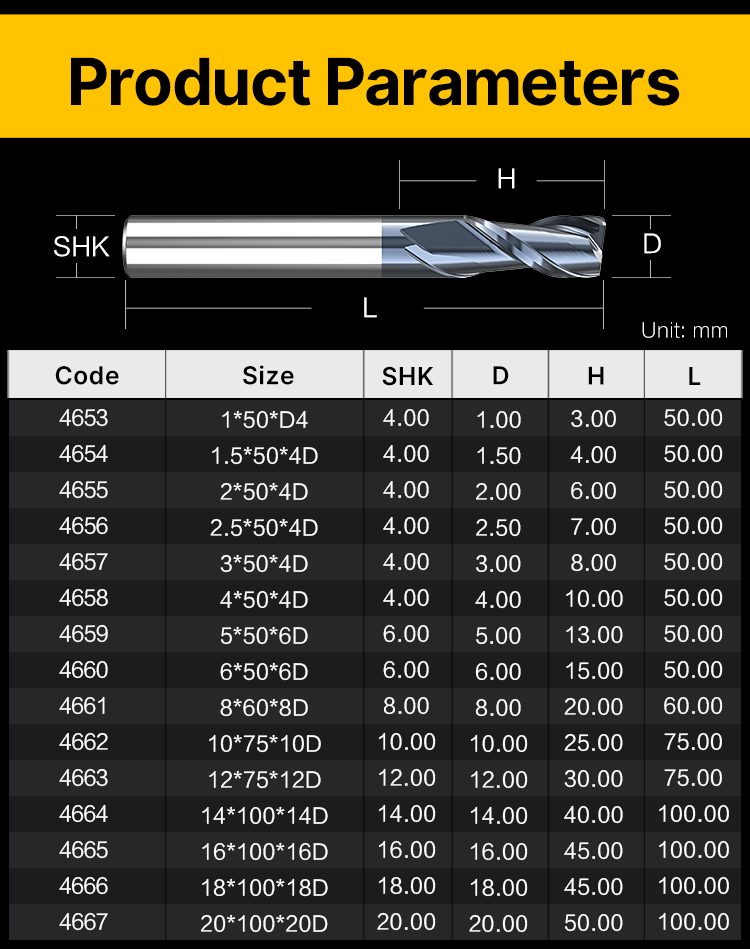Click the H dimension label above the cutter
750x949 pixels.
(506, 179)
